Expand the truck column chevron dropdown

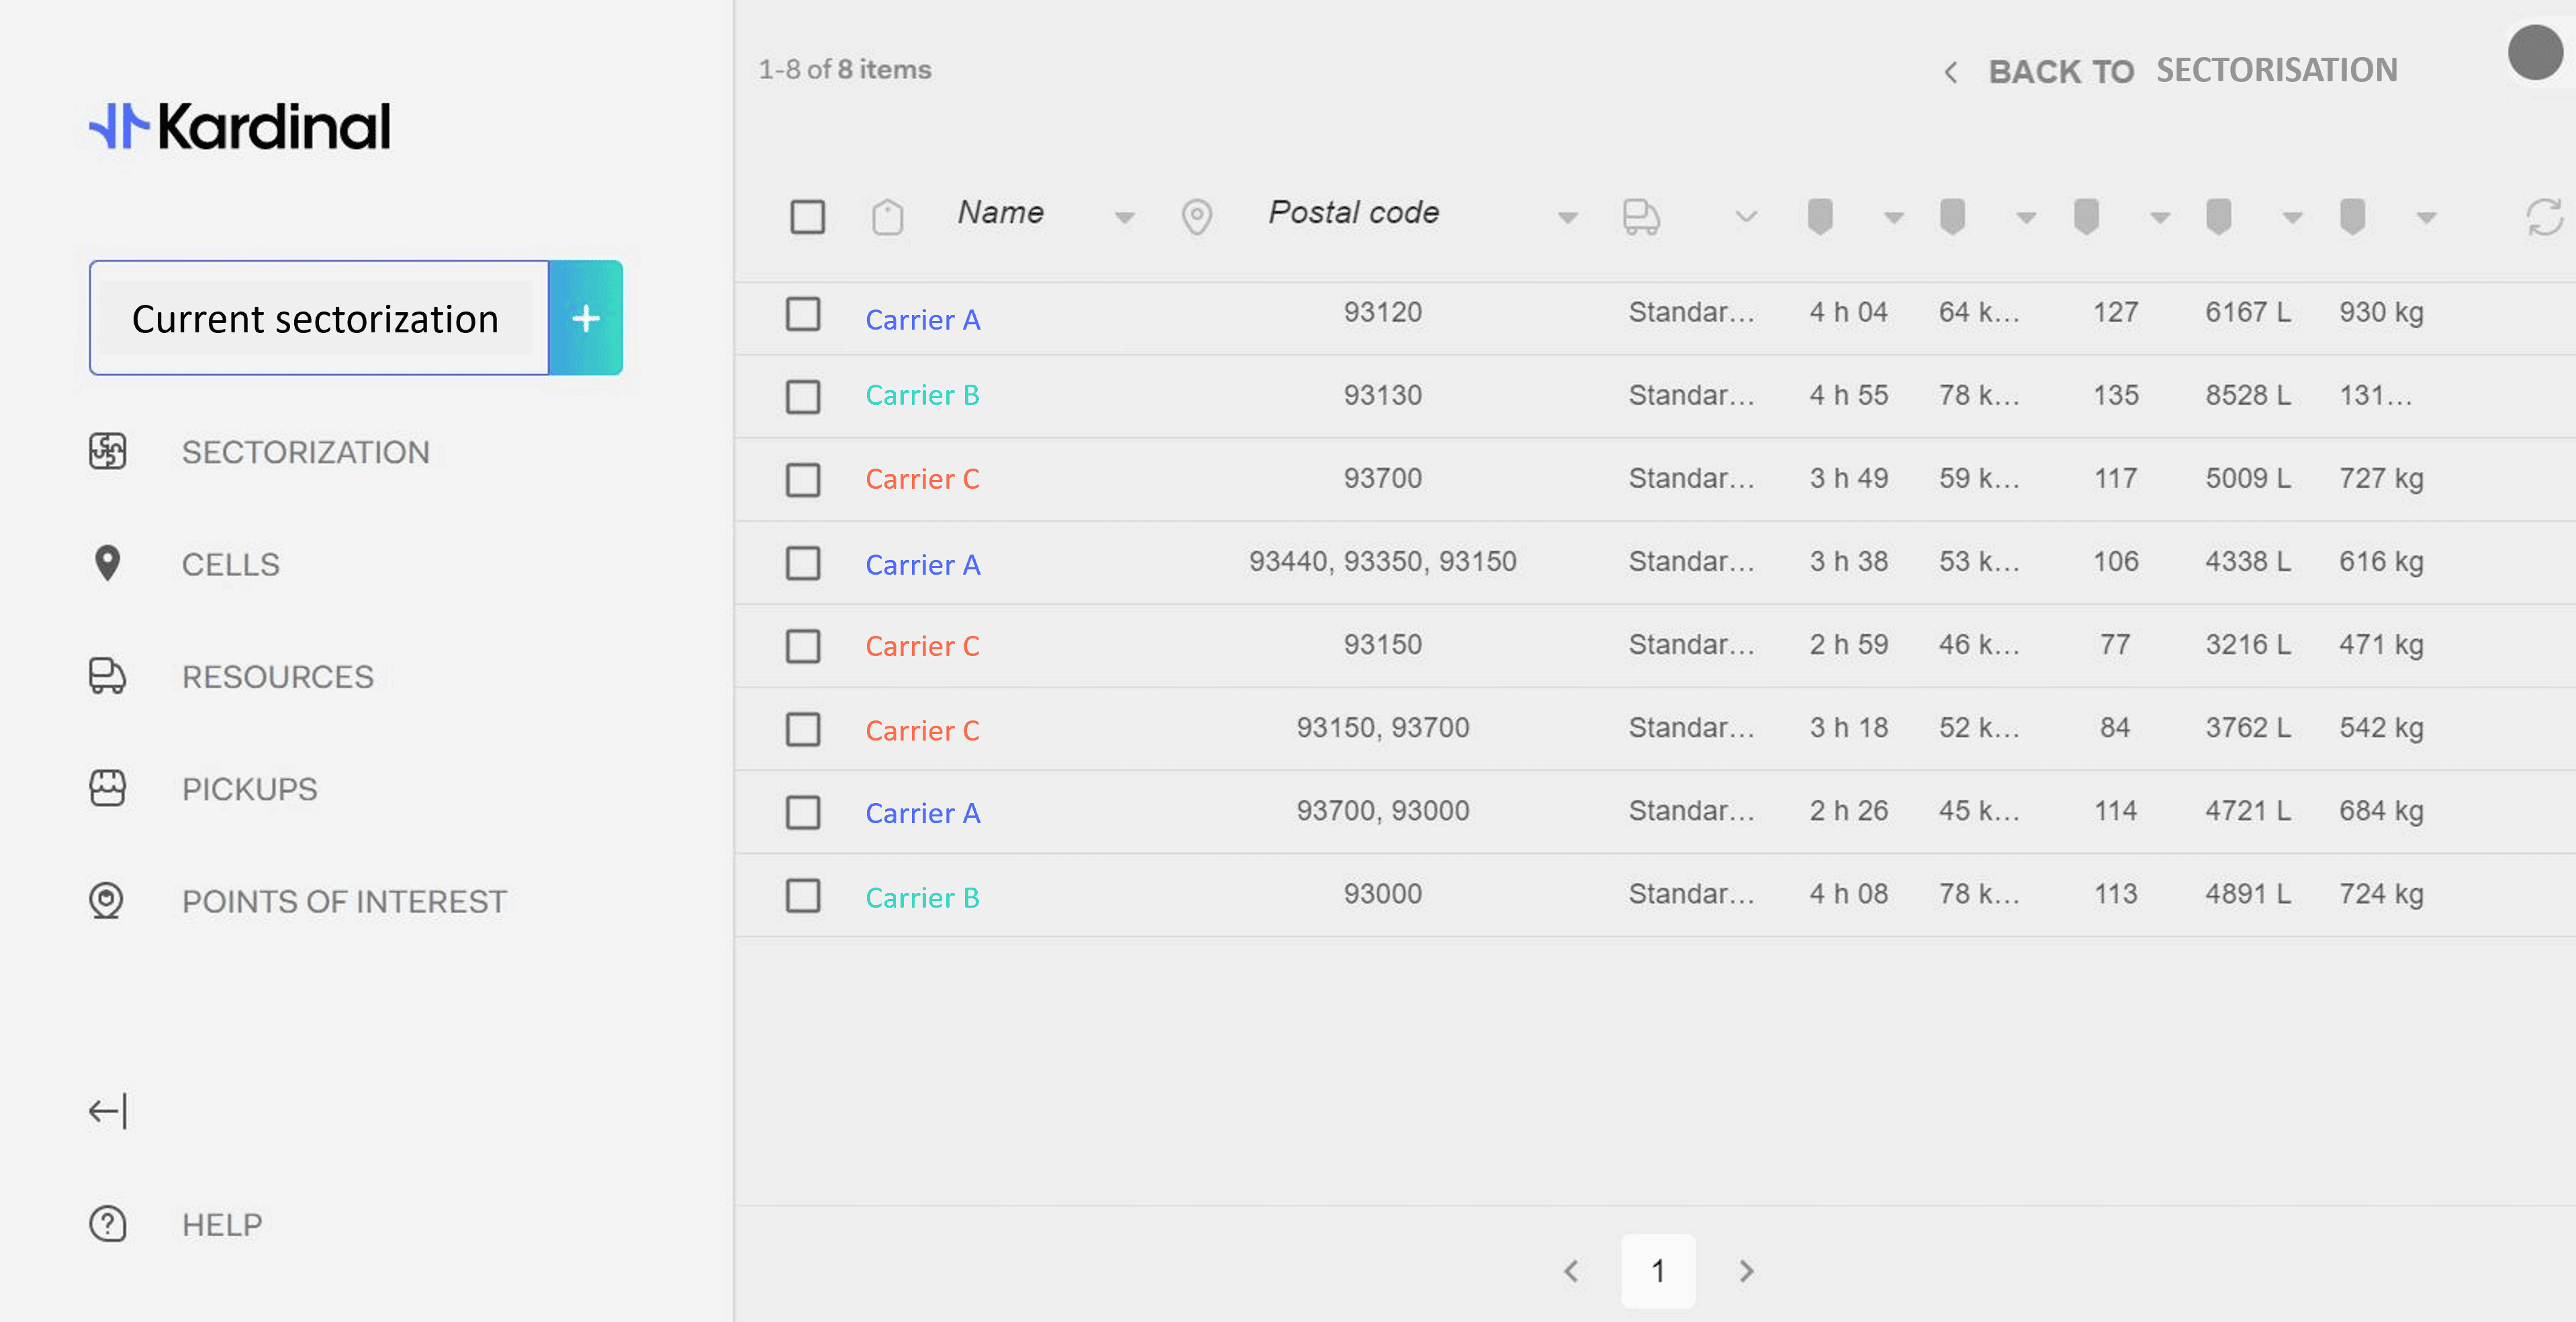pos(1746,216)
